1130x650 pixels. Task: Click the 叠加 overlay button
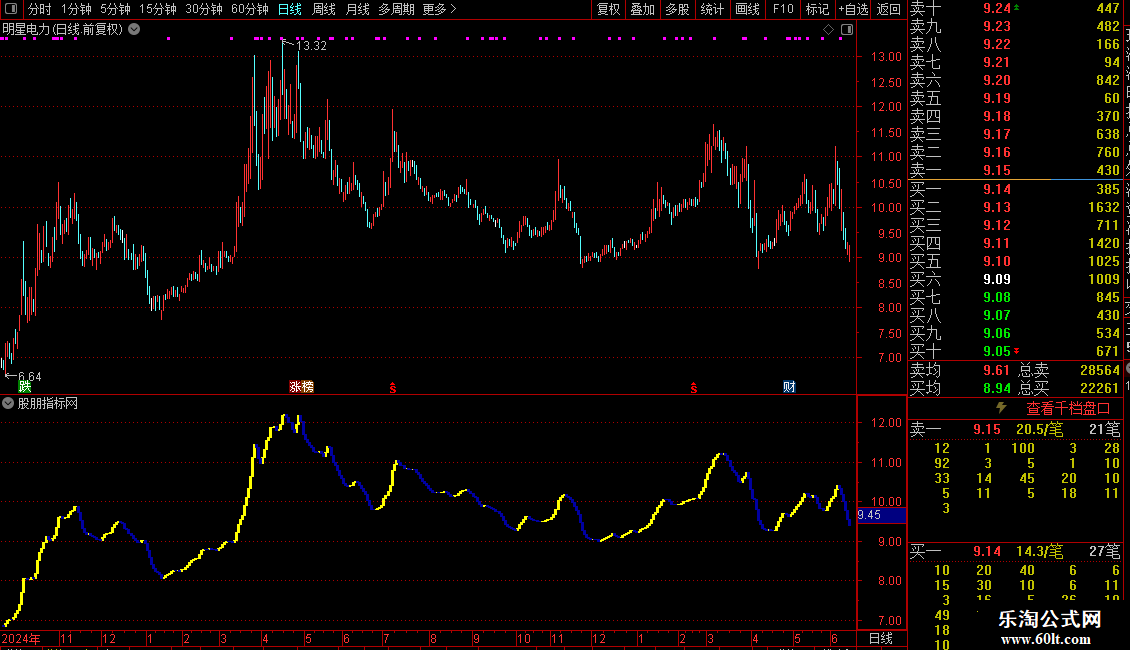642,9
